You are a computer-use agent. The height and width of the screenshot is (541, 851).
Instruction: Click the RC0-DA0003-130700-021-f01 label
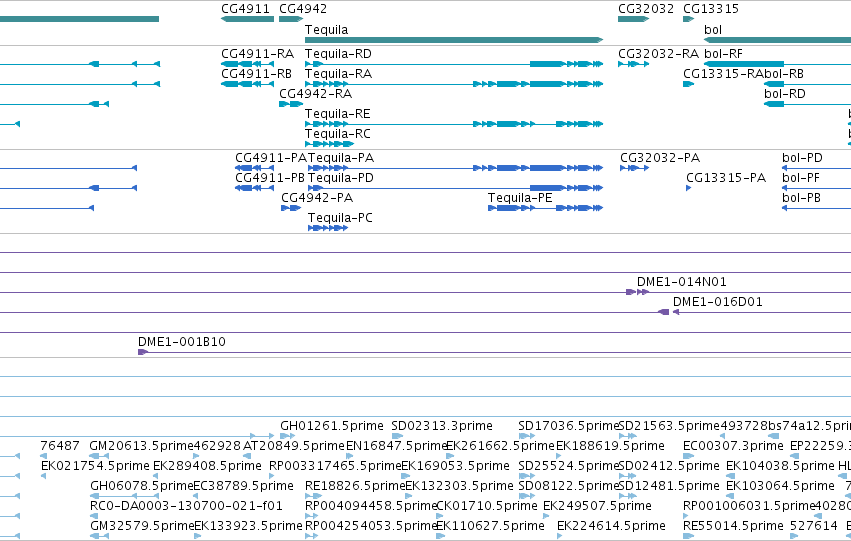click(x=186, y=506)
